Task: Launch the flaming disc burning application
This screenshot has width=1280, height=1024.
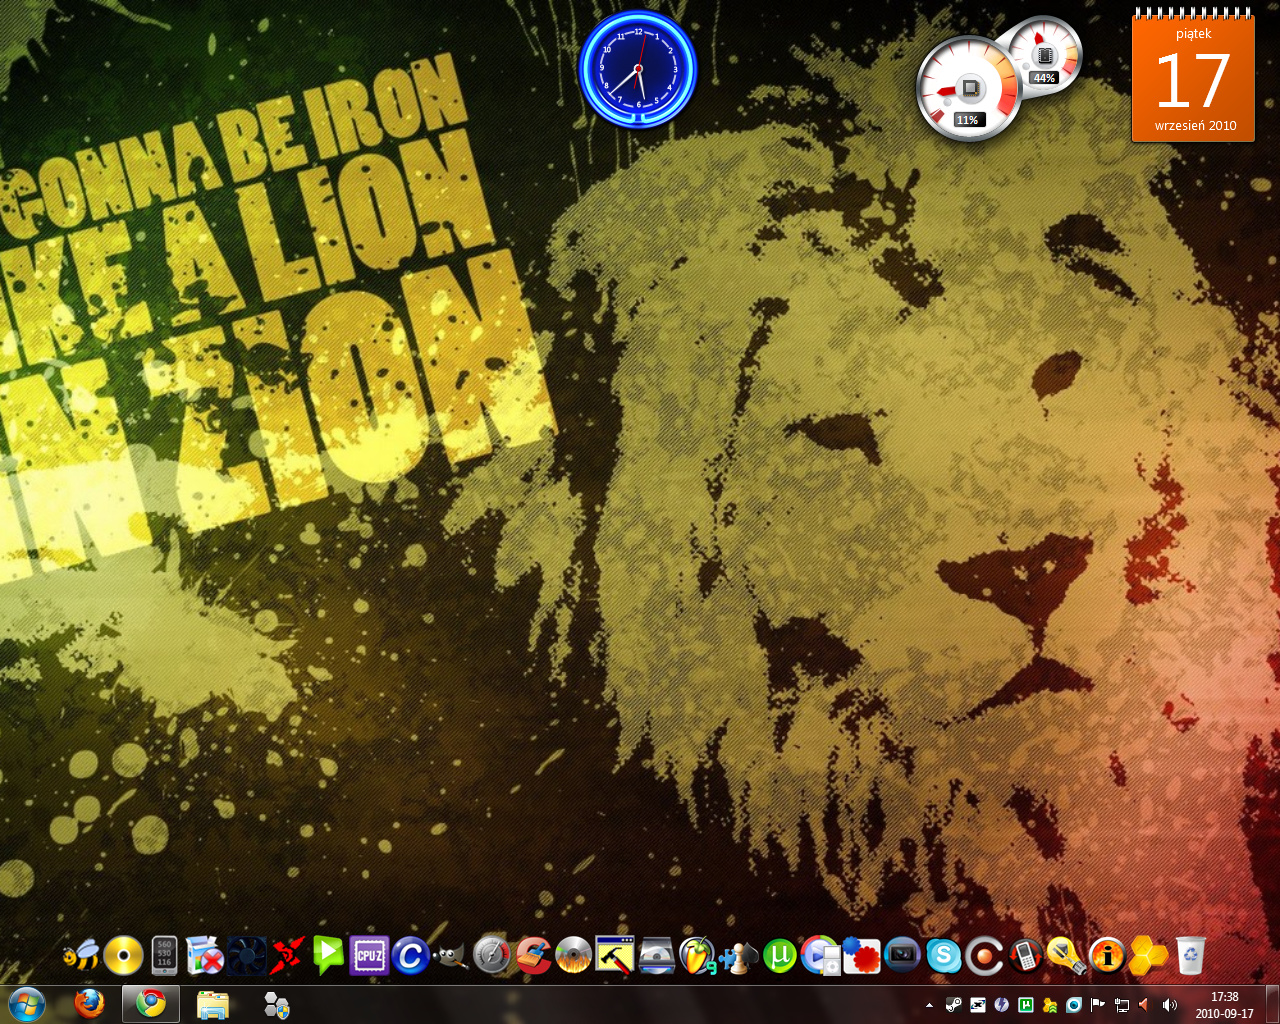Action: click(x=574, y=956)
